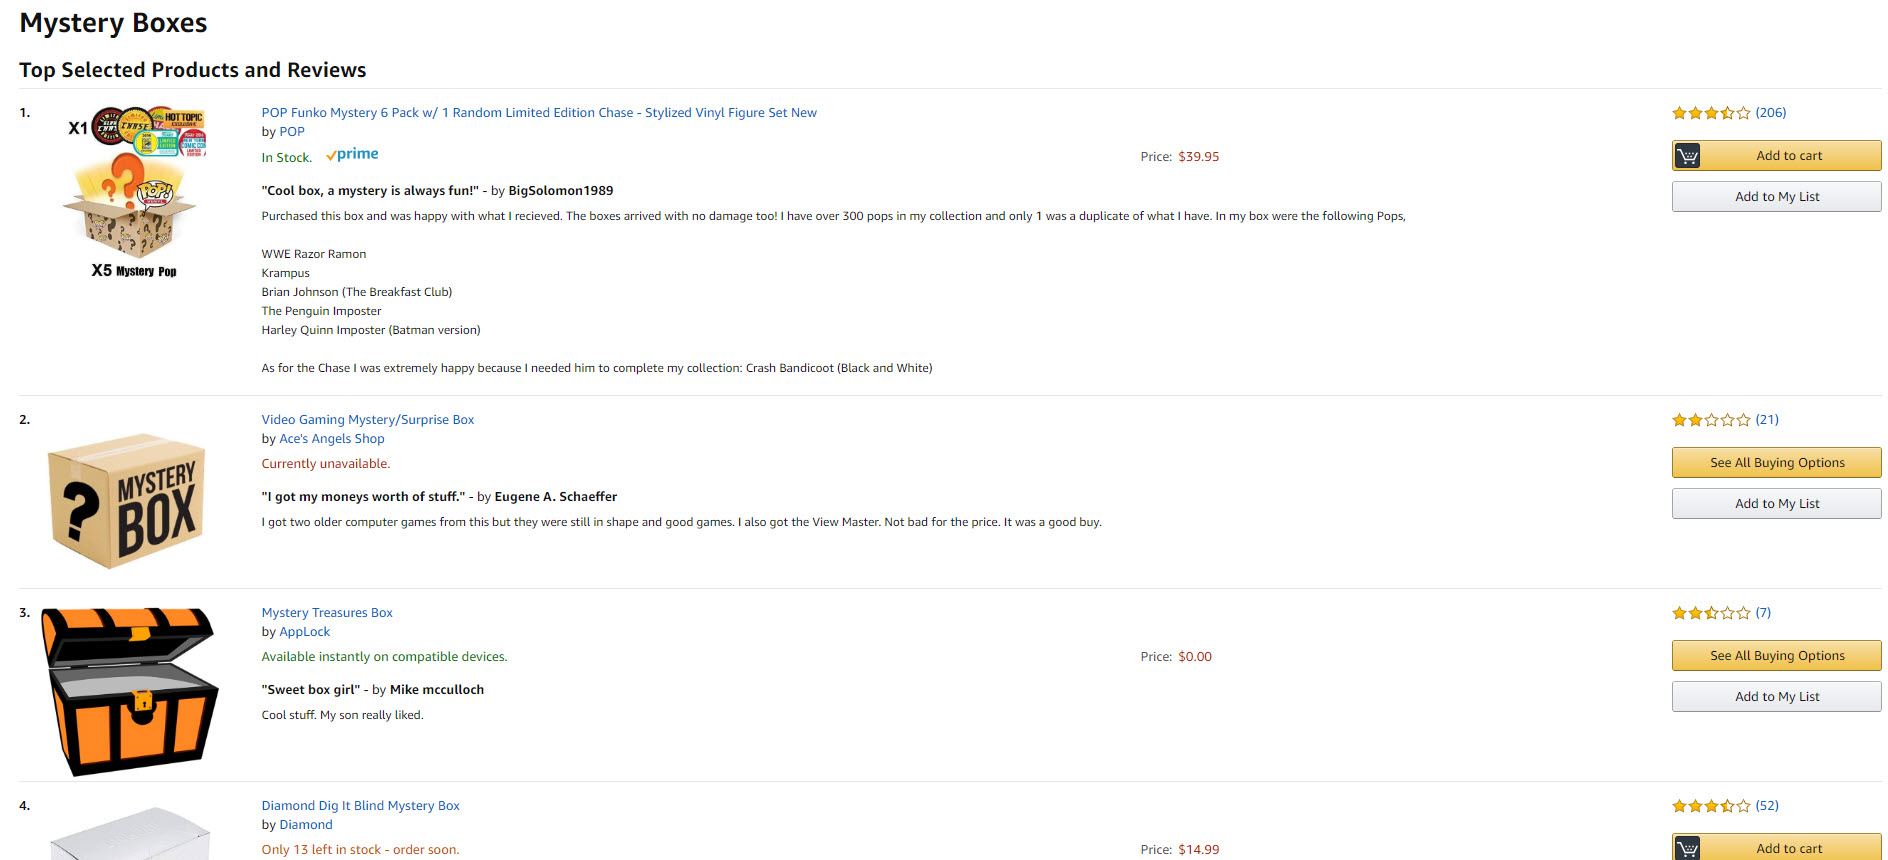
Task: Click the orange treasure chest product image
Action: tap(129, 691)
